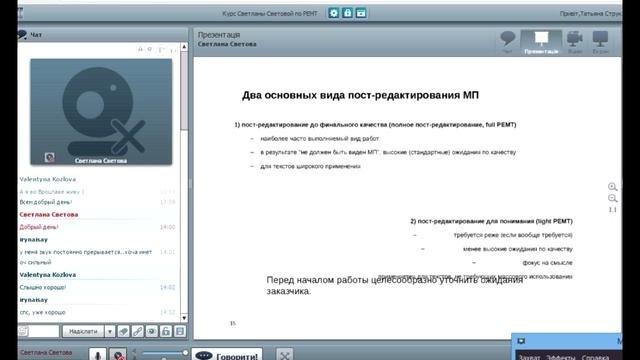This screenshot has width=640, height=360.
Task: Switch to the Video camera tab
Action: (574, 42)
